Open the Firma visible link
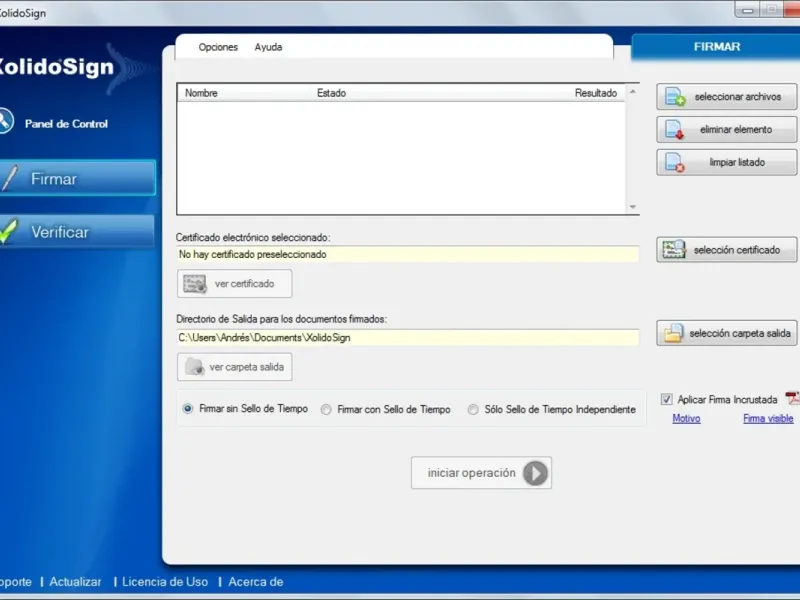Image resolution: width=800 pixels, height=600 pixels. pyautogui.click(x=768, y=418)
